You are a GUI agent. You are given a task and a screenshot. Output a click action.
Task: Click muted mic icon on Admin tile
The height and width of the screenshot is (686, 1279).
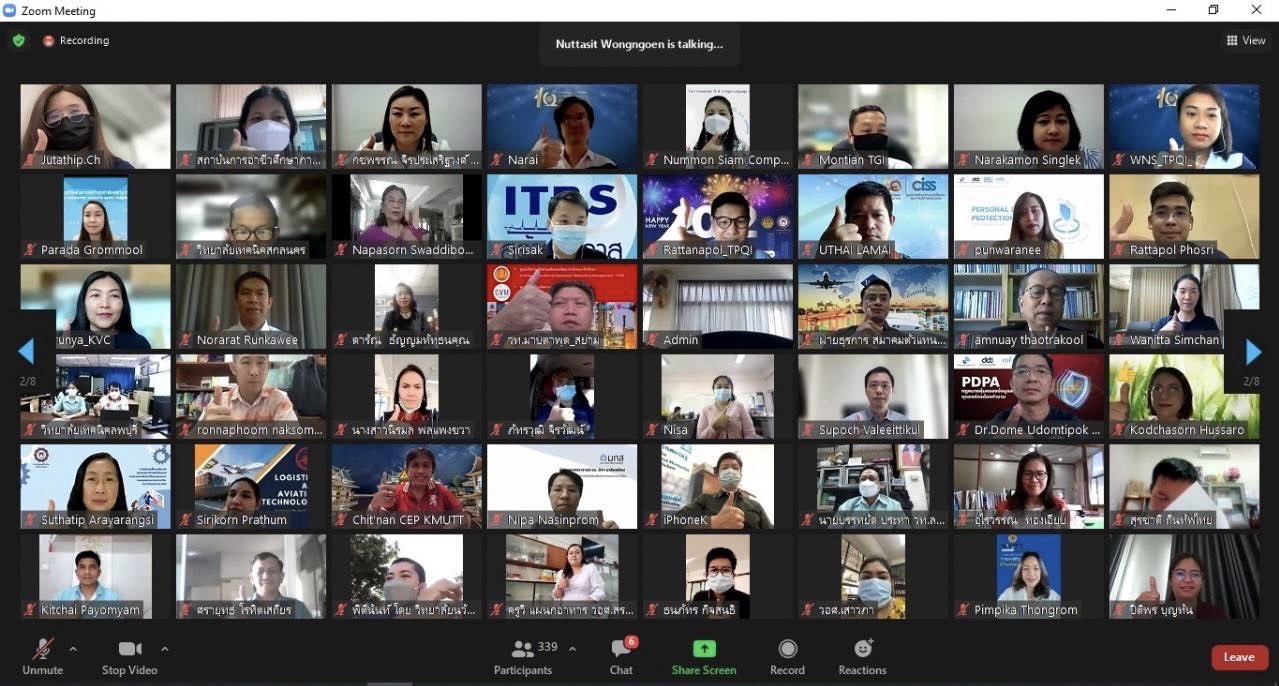click(652, 340)
